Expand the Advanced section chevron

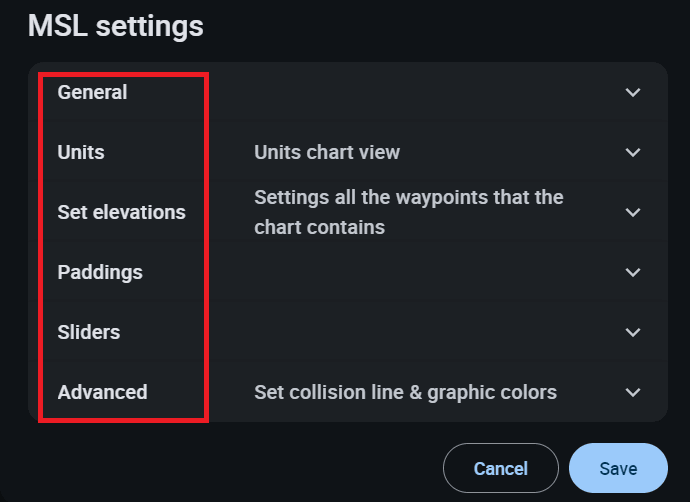click(x=632, y=392)
